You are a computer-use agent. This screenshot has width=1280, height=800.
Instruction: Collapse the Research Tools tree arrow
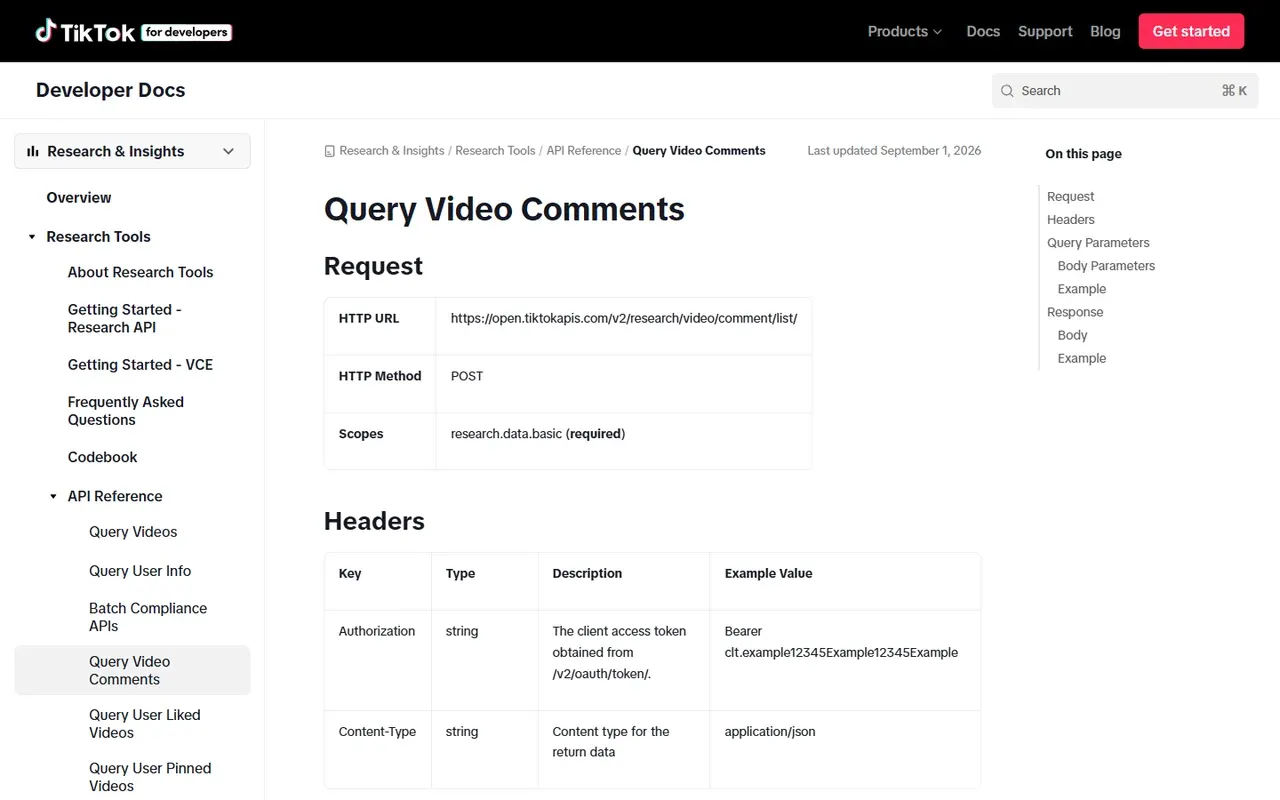[32, 237]
